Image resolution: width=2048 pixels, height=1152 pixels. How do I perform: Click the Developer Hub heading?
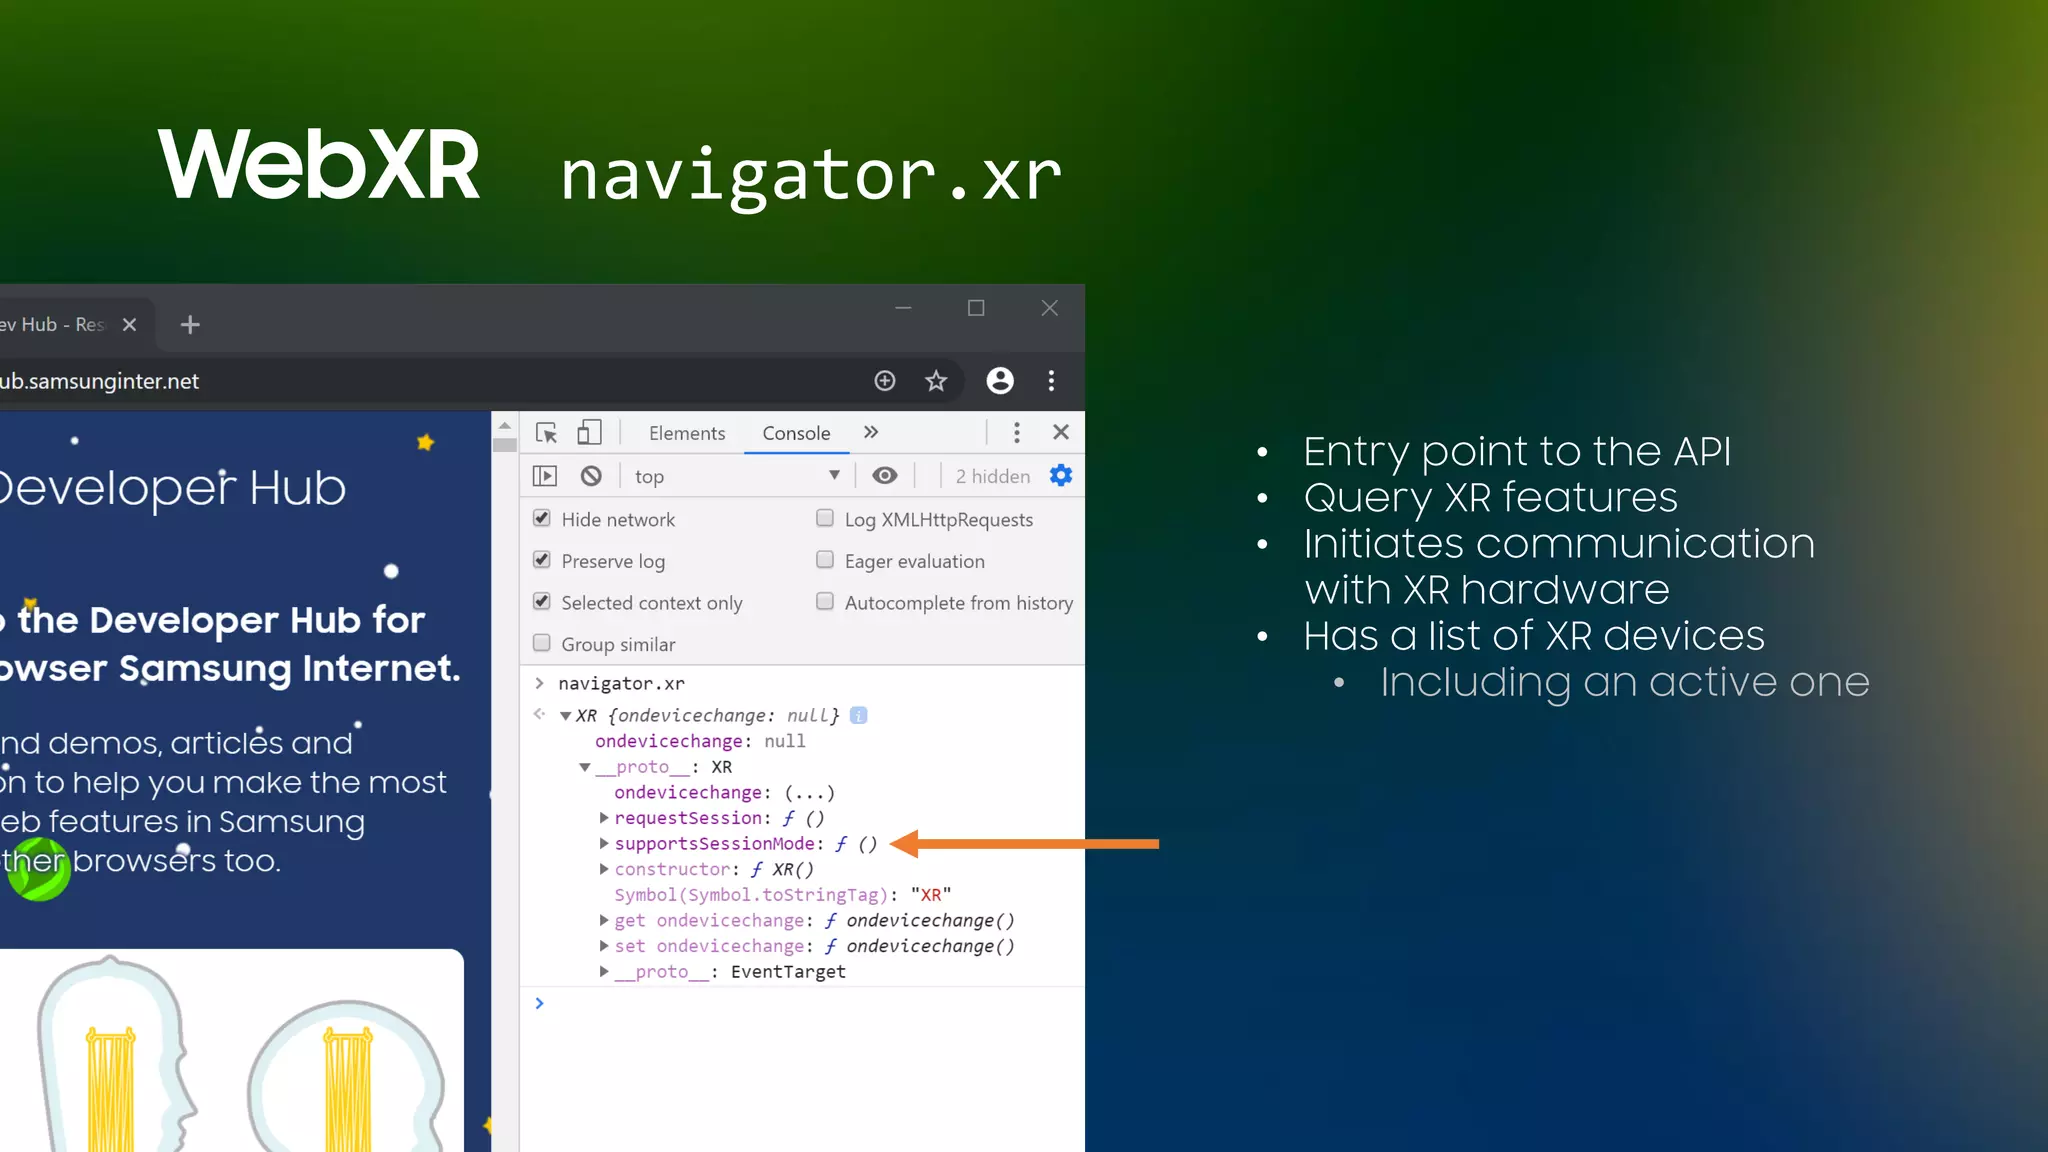tap(172, 488)
